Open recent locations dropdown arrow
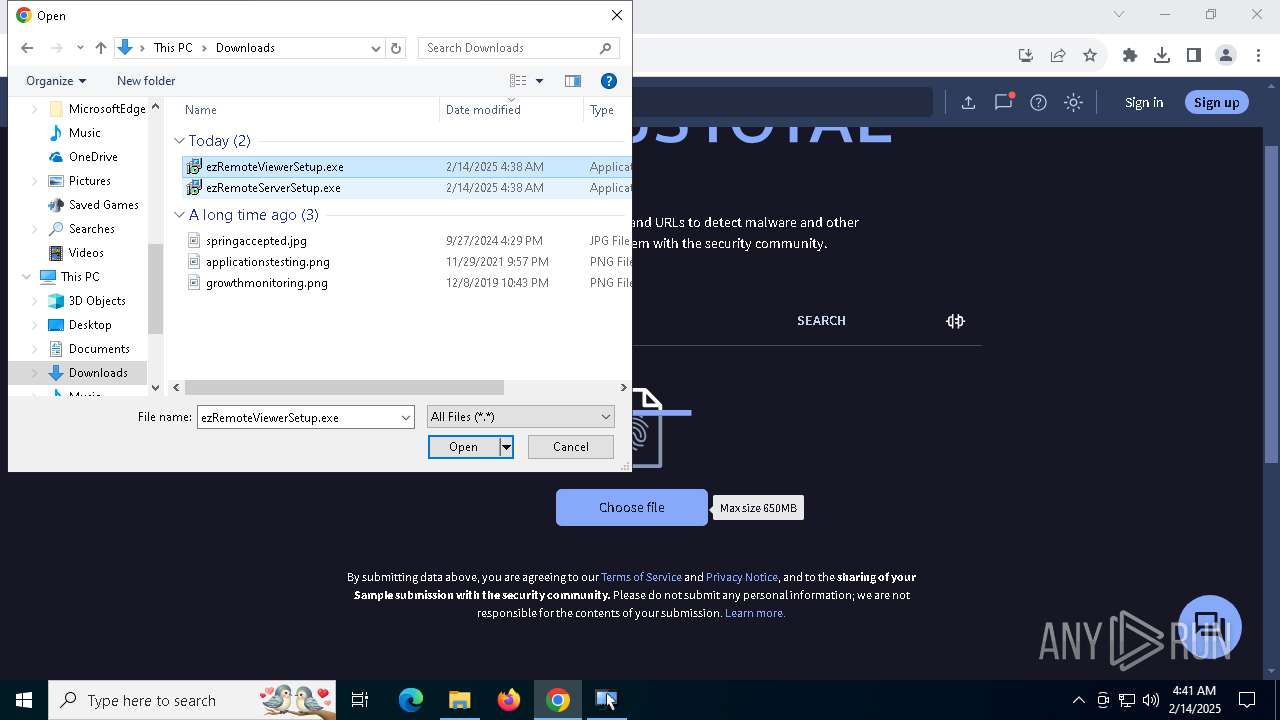 [80, 48]
